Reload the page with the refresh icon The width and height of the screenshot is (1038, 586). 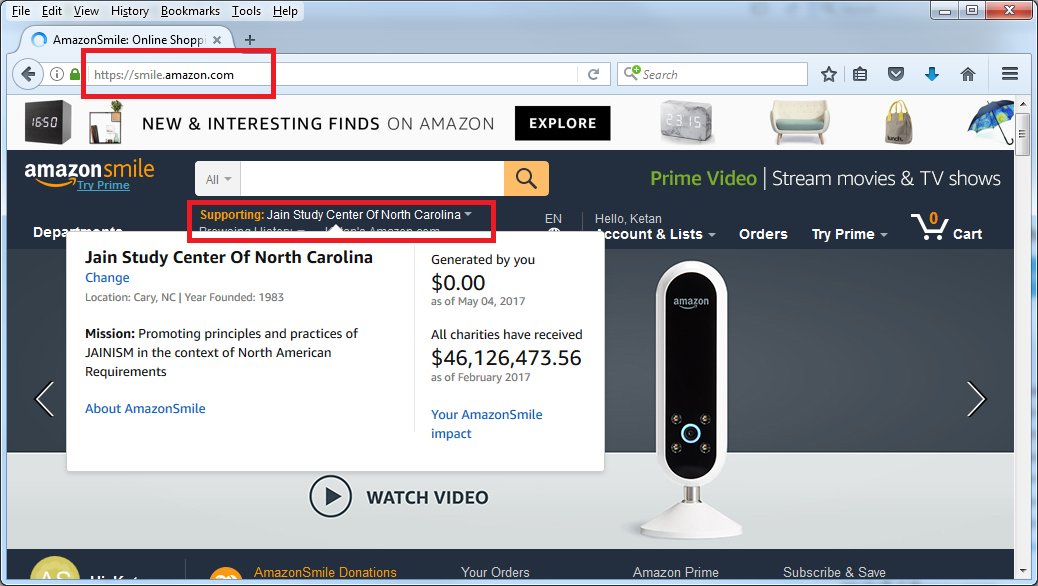pyautogui.click(x=594, y=74)
